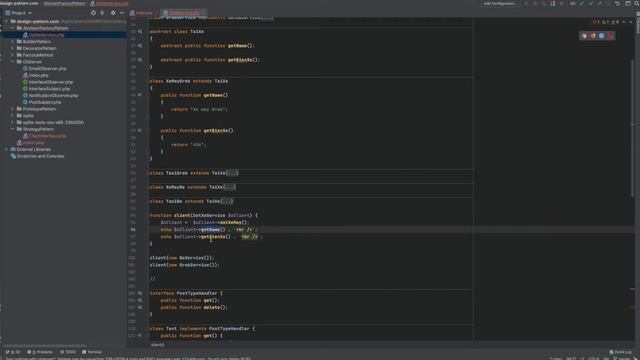The width and height of the screenshot is (640, 360).
Task: Open the Terminal tool window tab
Action: point(92,352)
